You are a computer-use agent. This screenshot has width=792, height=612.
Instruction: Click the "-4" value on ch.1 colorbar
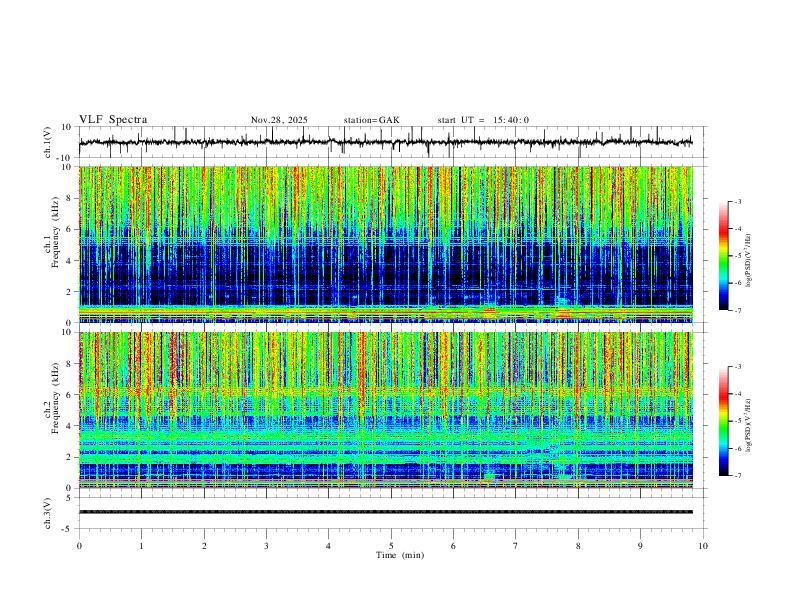[738, 229]
